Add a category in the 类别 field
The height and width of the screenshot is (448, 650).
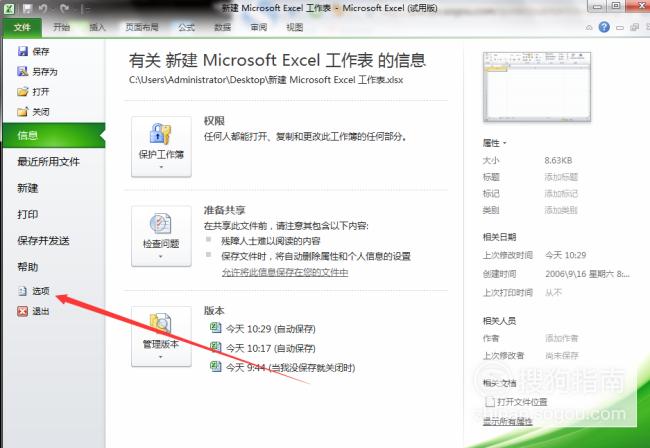click(561, 210)
